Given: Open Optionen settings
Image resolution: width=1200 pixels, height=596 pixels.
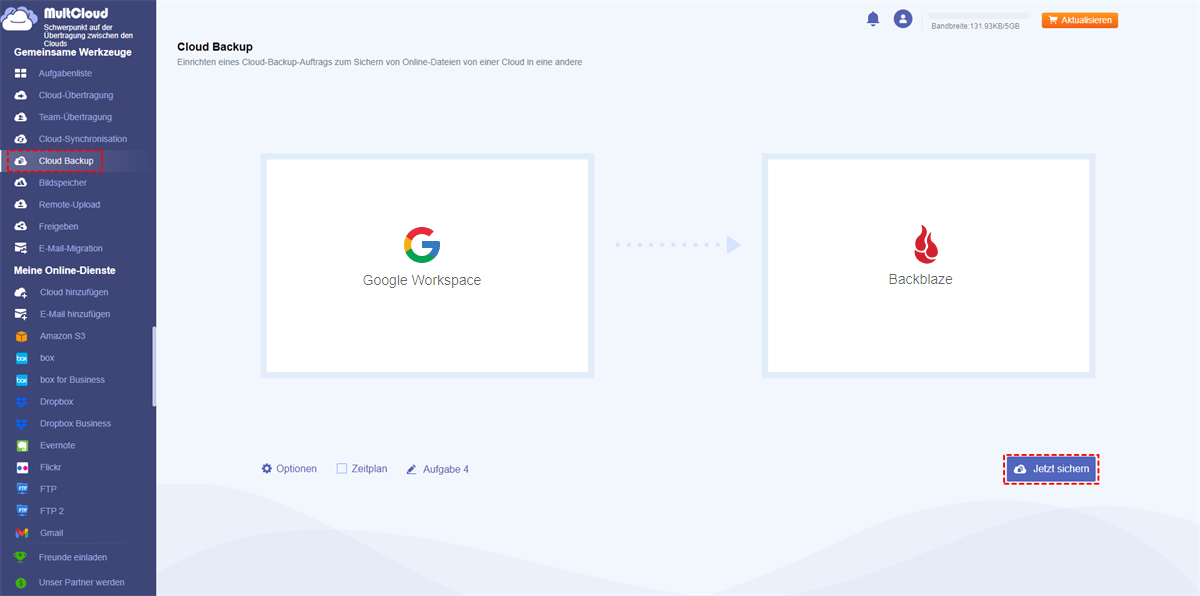Looking at the screenshot, I should 289,468.
